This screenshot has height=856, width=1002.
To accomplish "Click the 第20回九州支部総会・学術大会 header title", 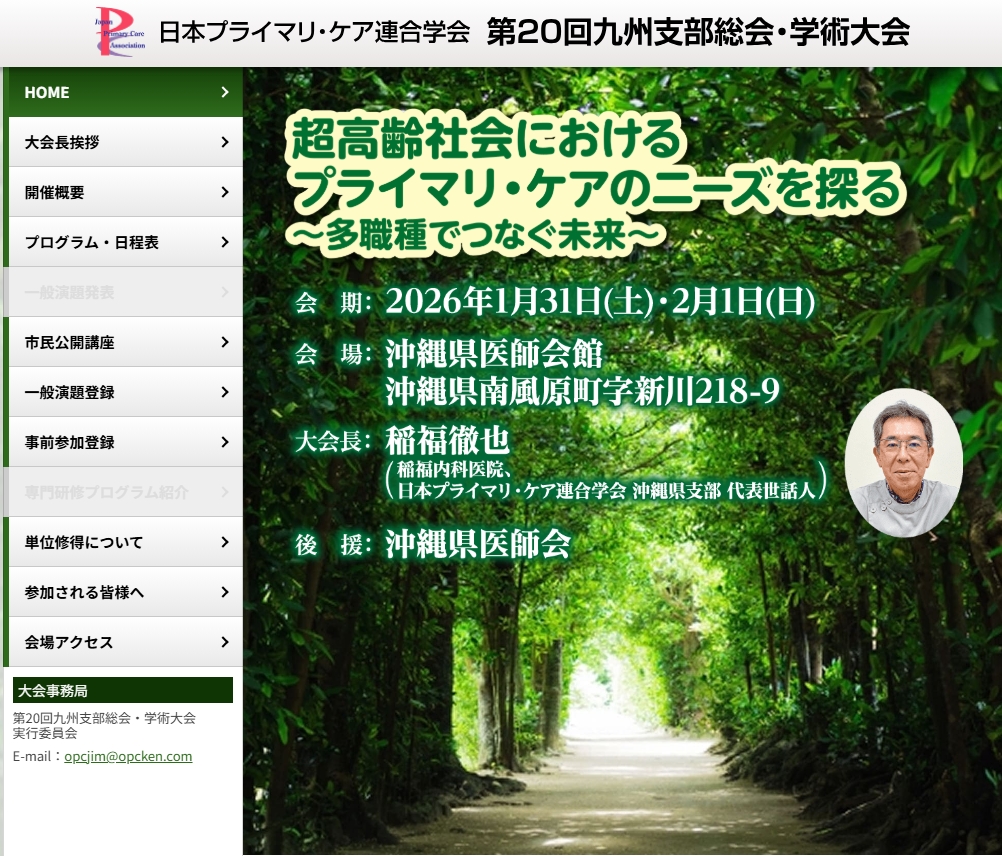I will (698, 32).
